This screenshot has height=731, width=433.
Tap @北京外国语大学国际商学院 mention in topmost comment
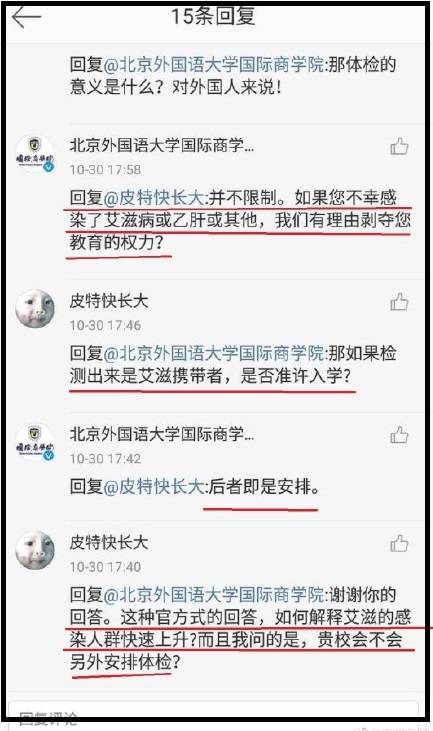pyautogui.click(x=213, y=64)
